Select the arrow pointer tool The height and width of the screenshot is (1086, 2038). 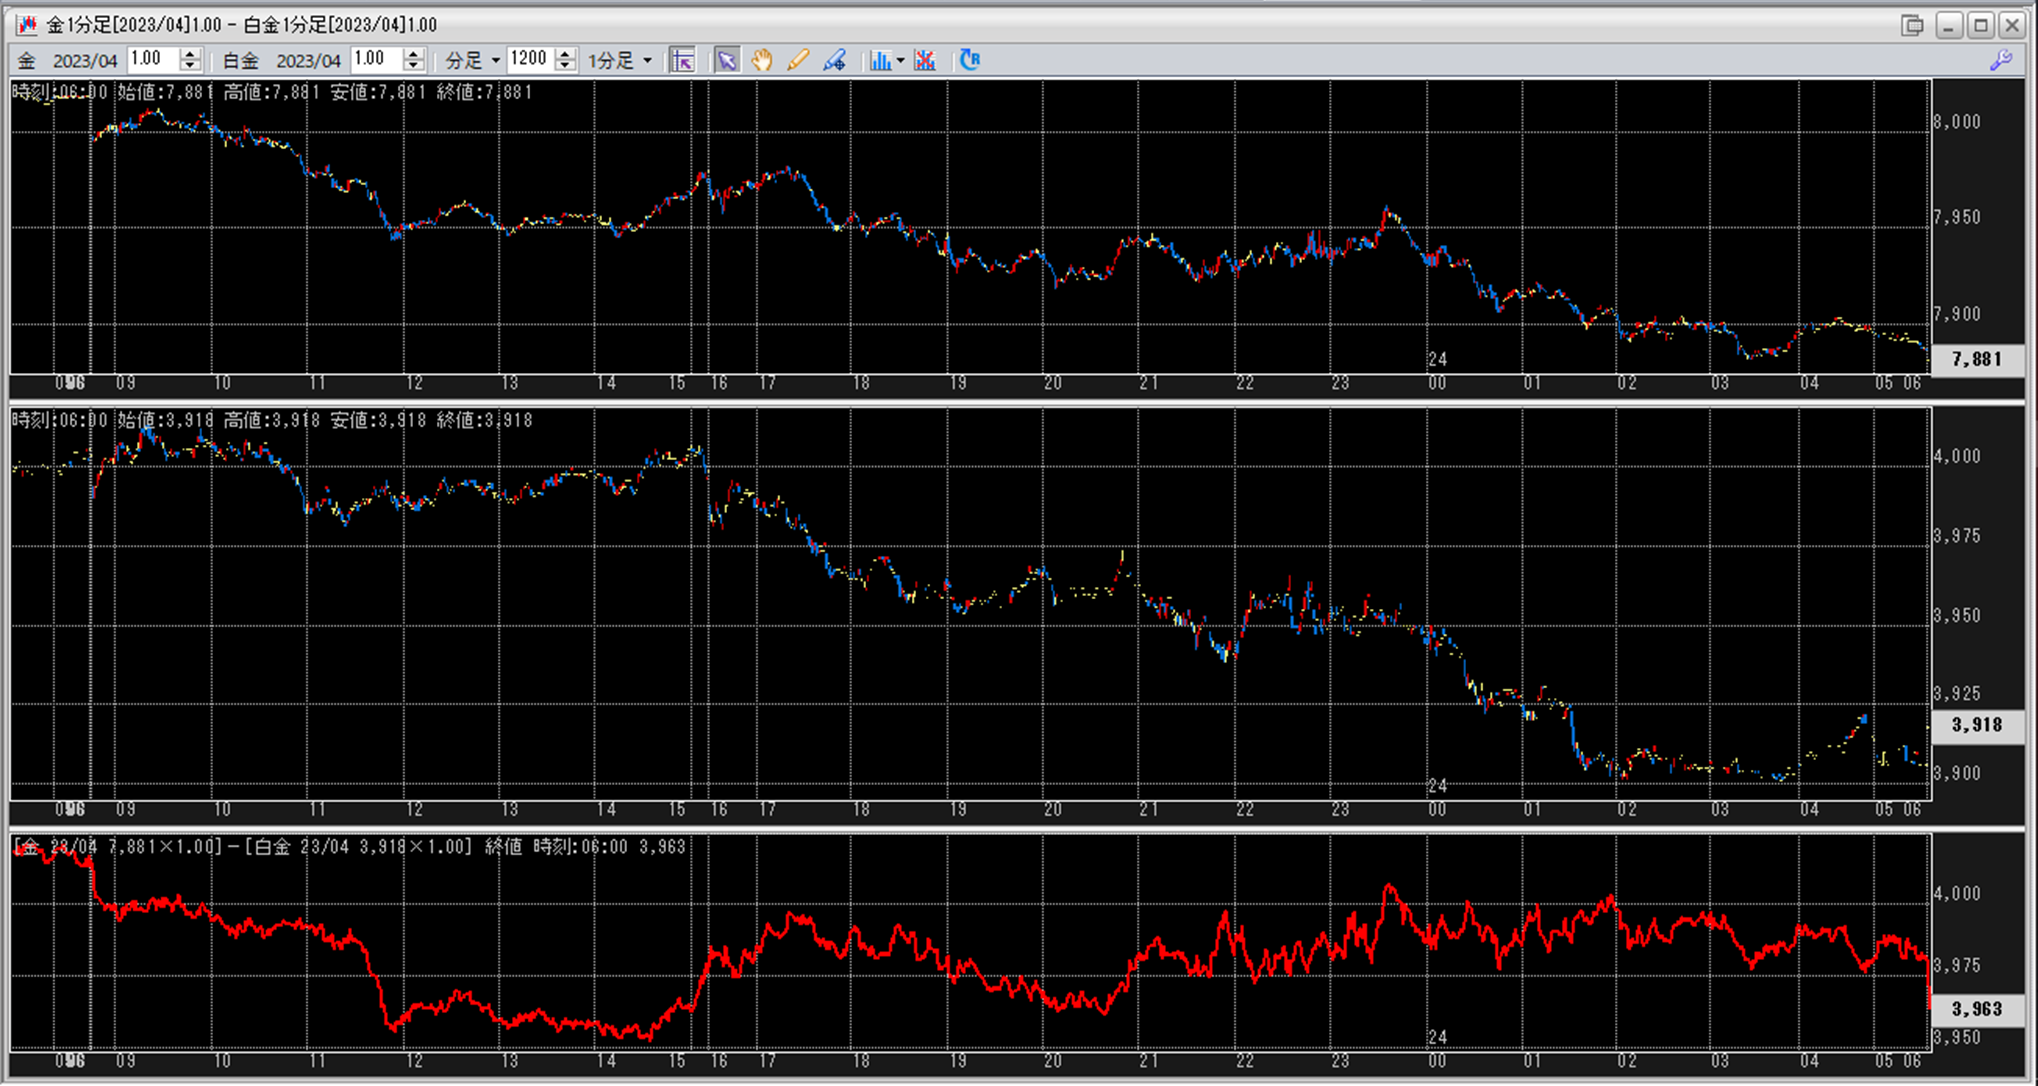tap(726, 60)
